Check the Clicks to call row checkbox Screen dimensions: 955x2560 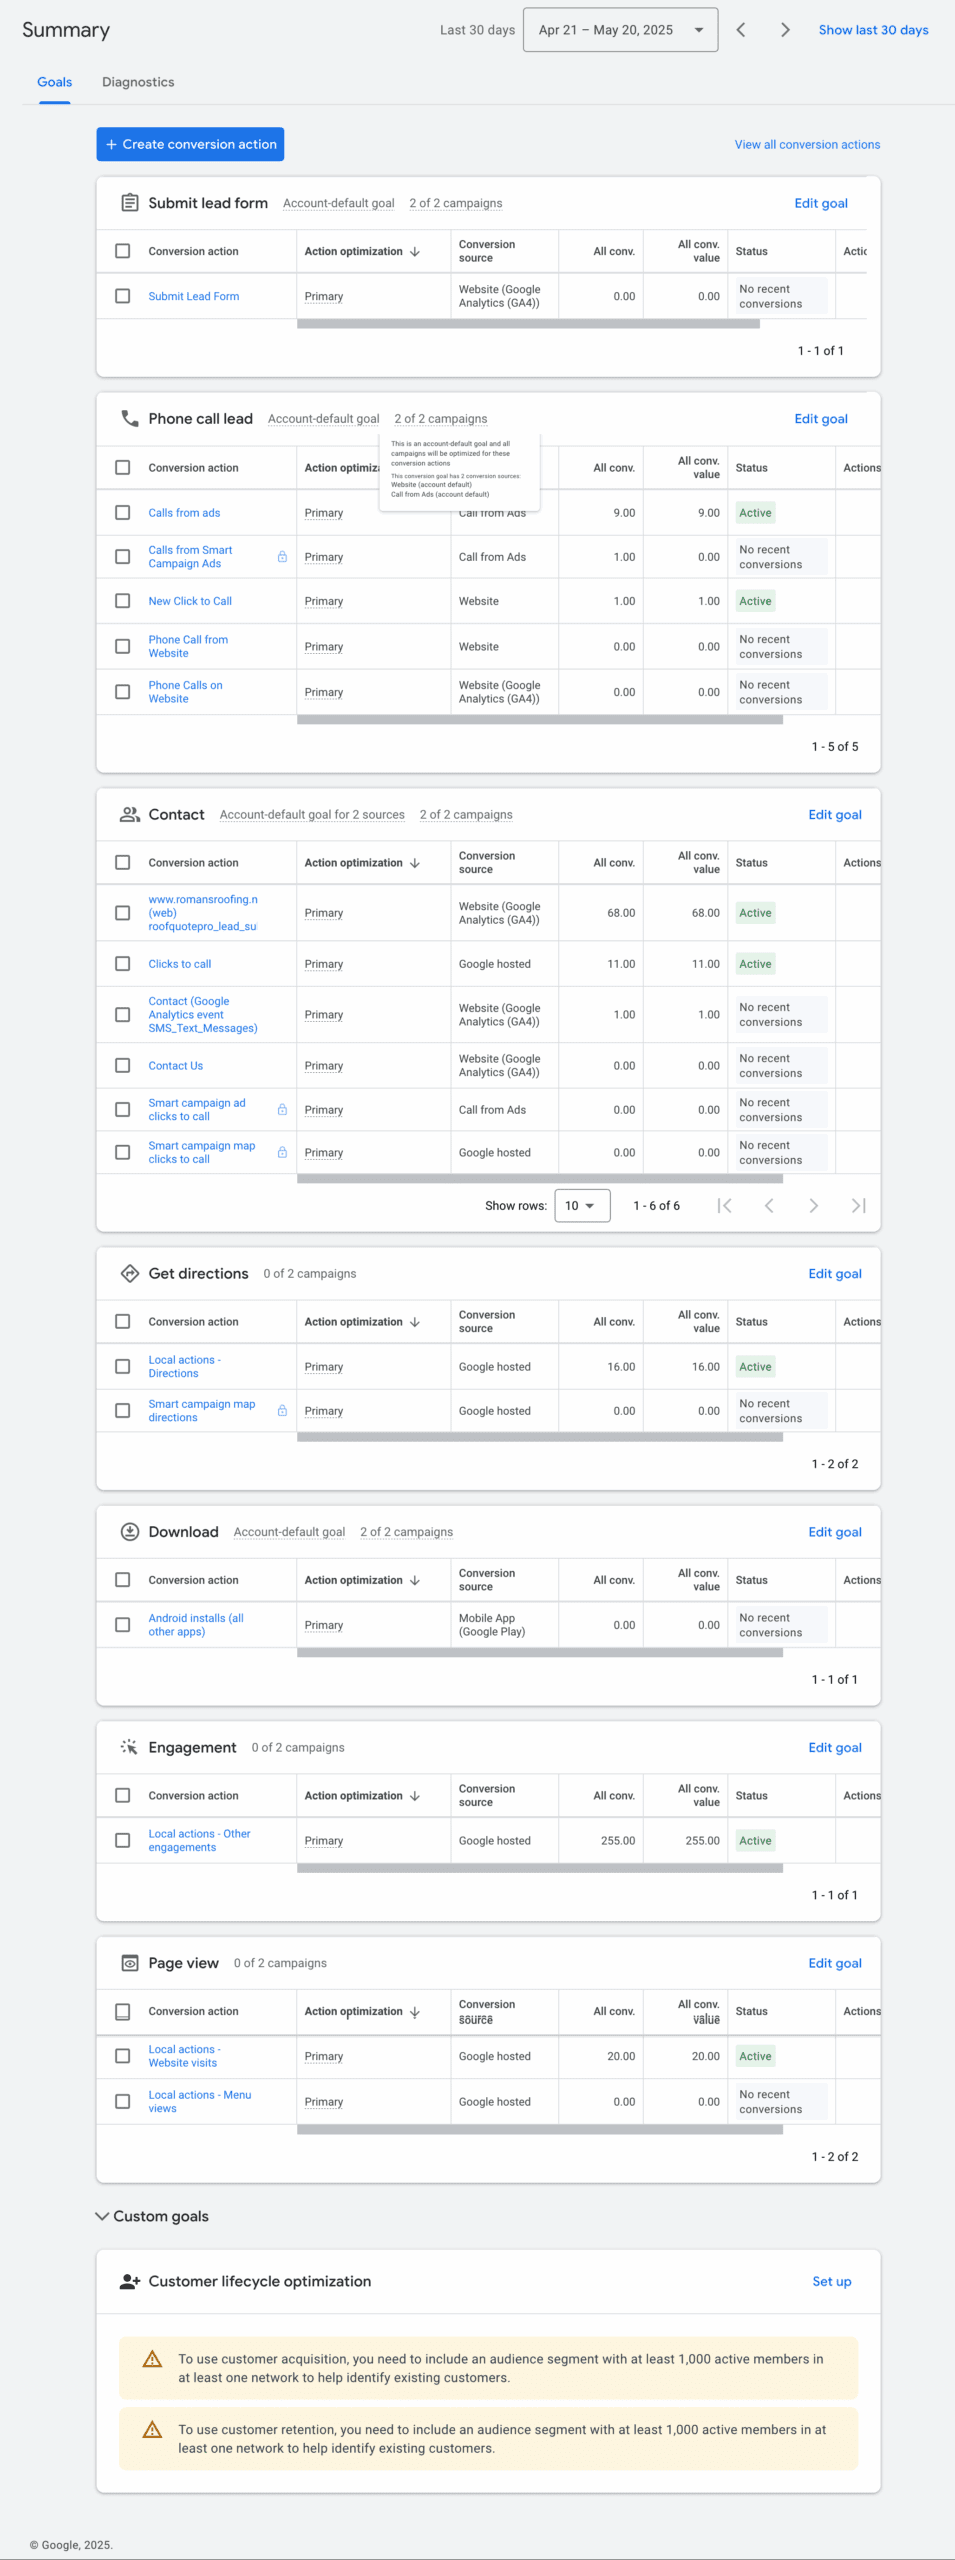pyautogui.click(x=123, y=964)
